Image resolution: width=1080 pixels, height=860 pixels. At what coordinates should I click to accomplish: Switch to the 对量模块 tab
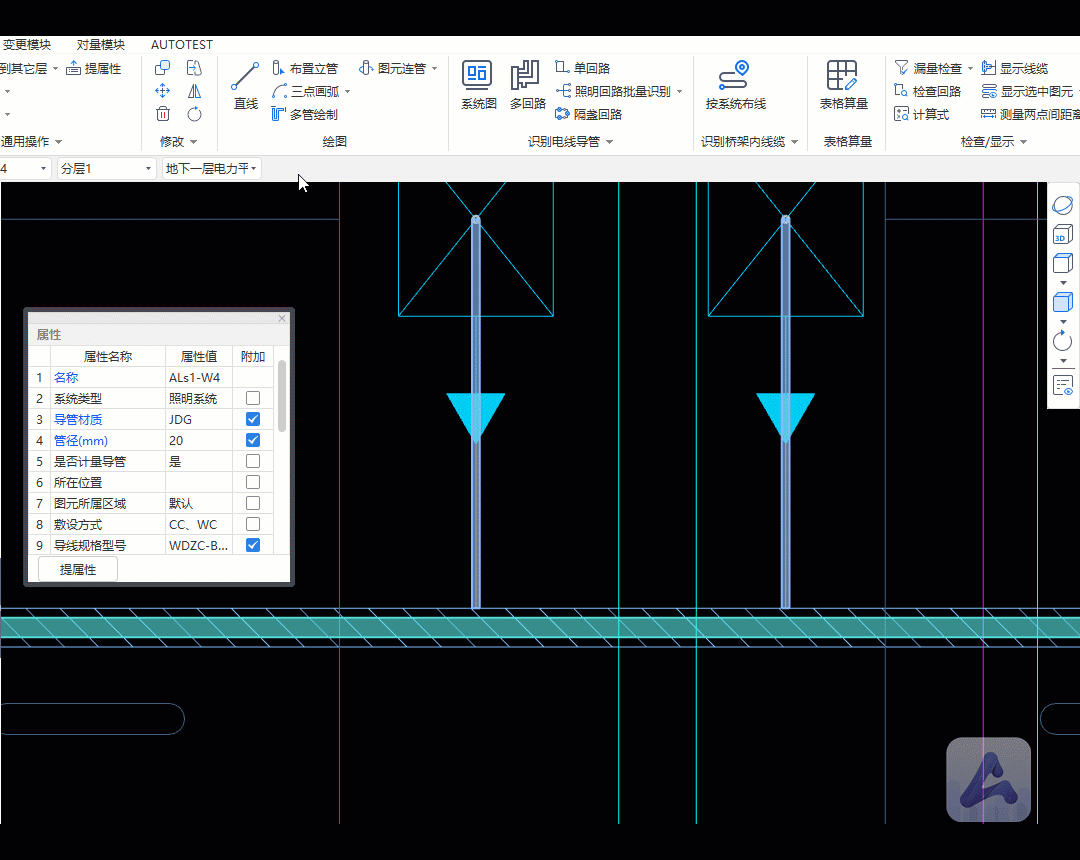100,45
